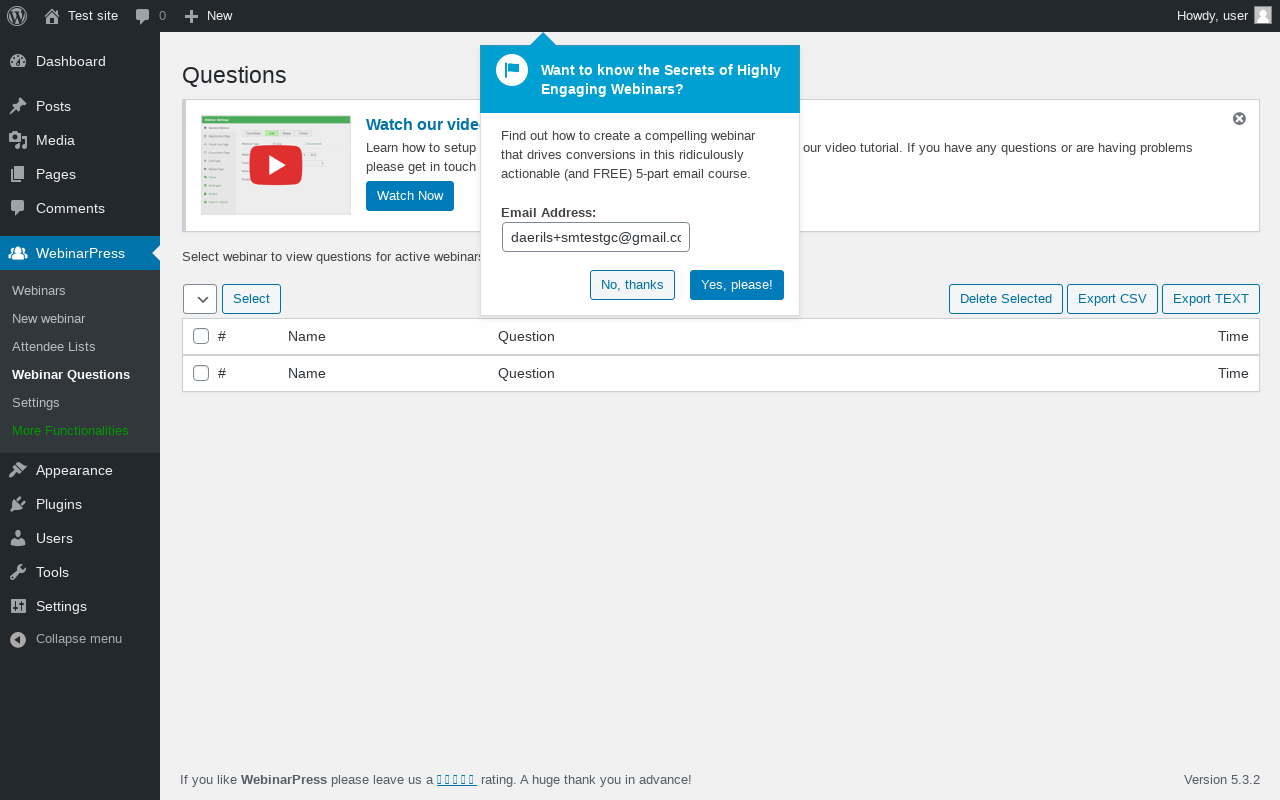Dismiss the video notice with X icon

[x=1239, y=118]
